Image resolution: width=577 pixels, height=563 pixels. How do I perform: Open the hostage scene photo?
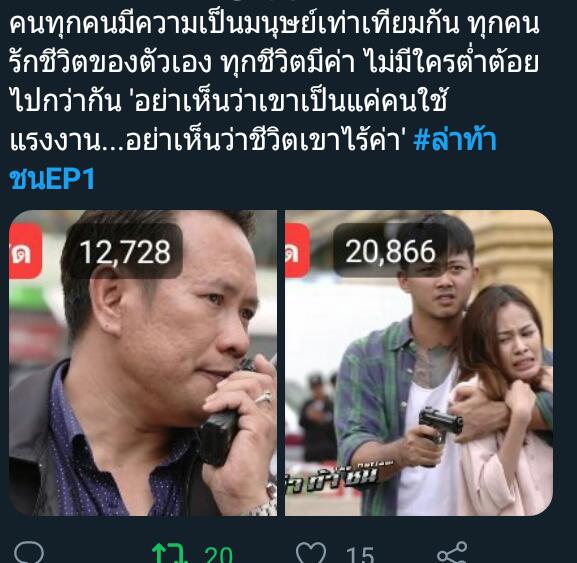(419, 363)
